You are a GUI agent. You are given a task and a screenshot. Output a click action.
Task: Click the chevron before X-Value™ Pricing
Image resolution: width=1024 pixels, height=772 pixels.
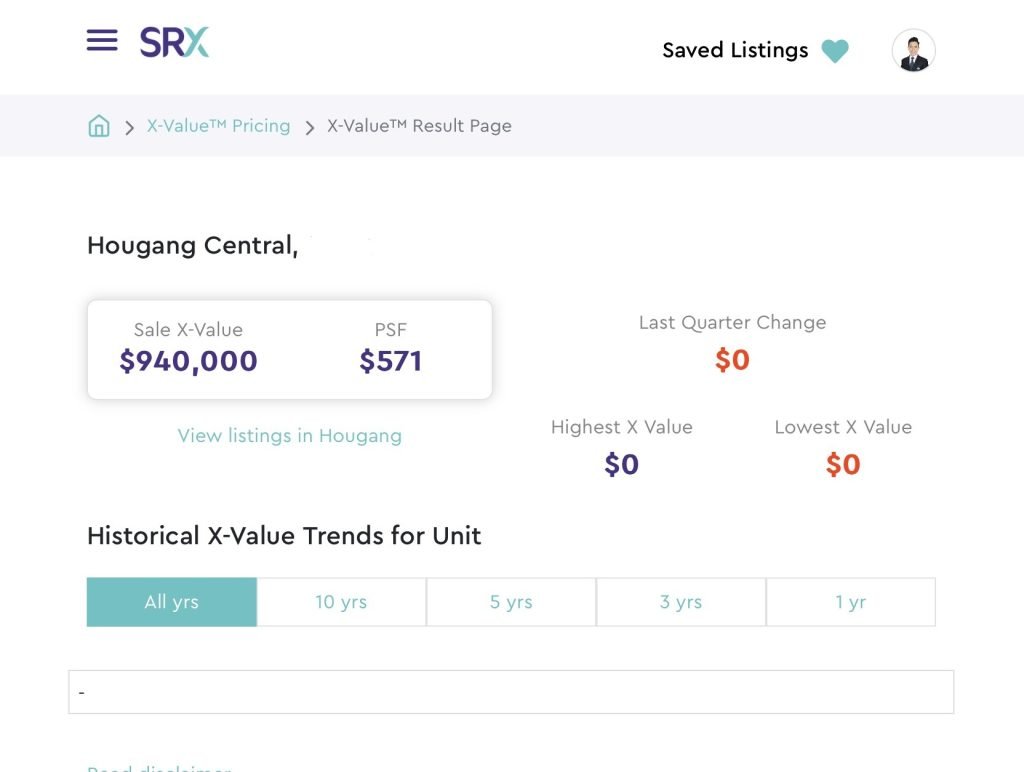(129, 127)
